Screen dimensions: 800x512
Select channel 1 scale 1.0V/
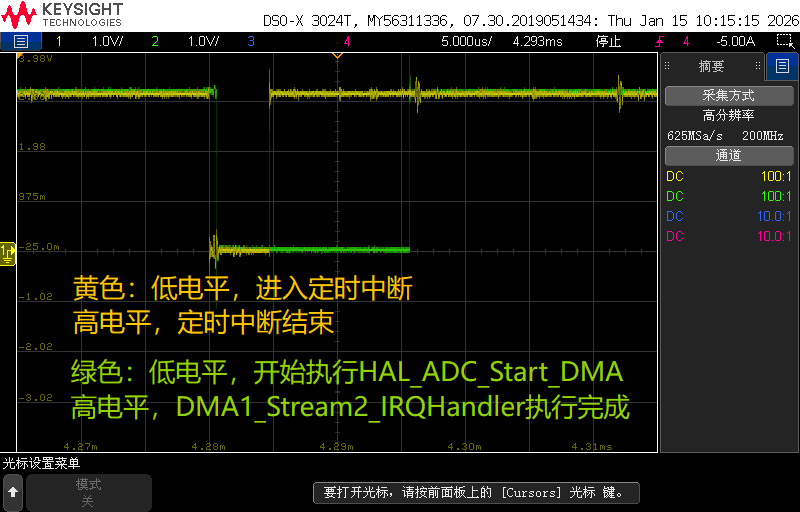pyautogui.click(x=107, y=41)
